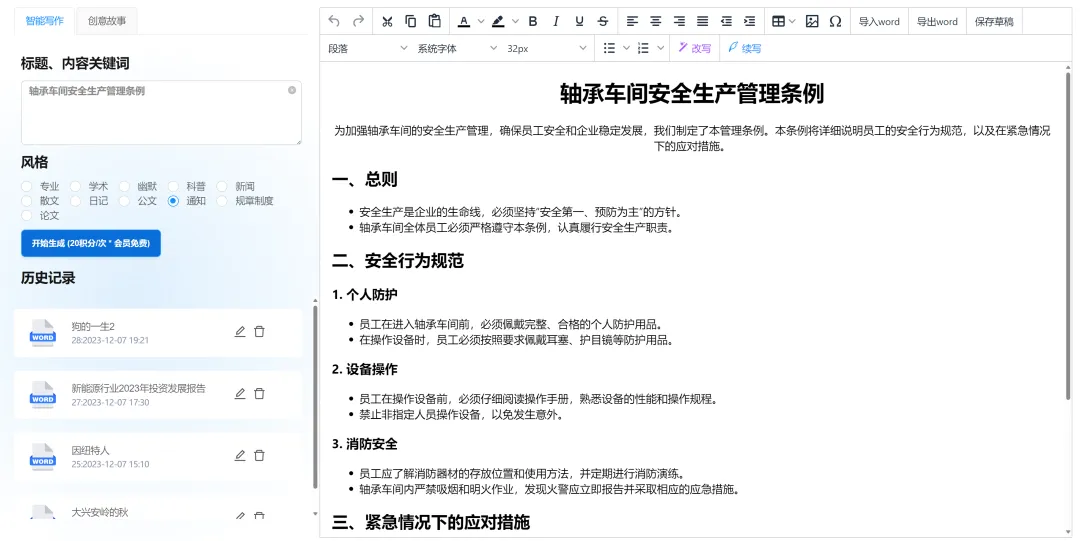Image resolution: width=1080 pixels, height=541 pixels.
Task: Cut selection with scissors icon
Action: (x=387, y=21)
